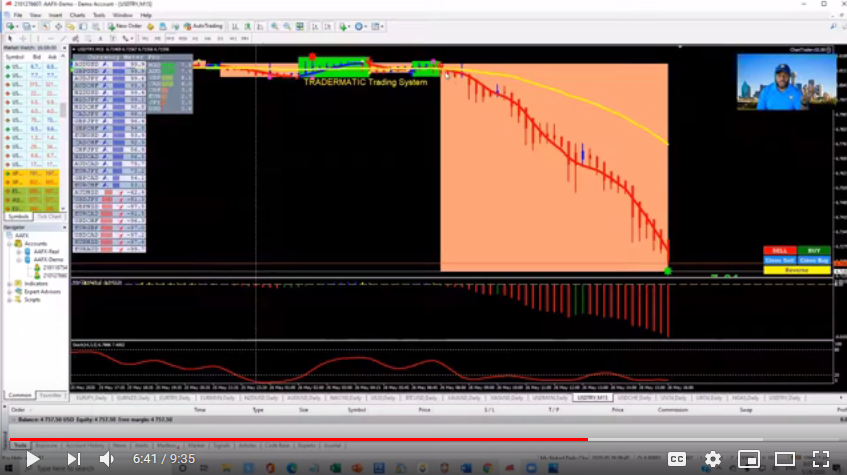
Task: Mute the video volume
Action: pyautogui.click(x=106, y=459)
